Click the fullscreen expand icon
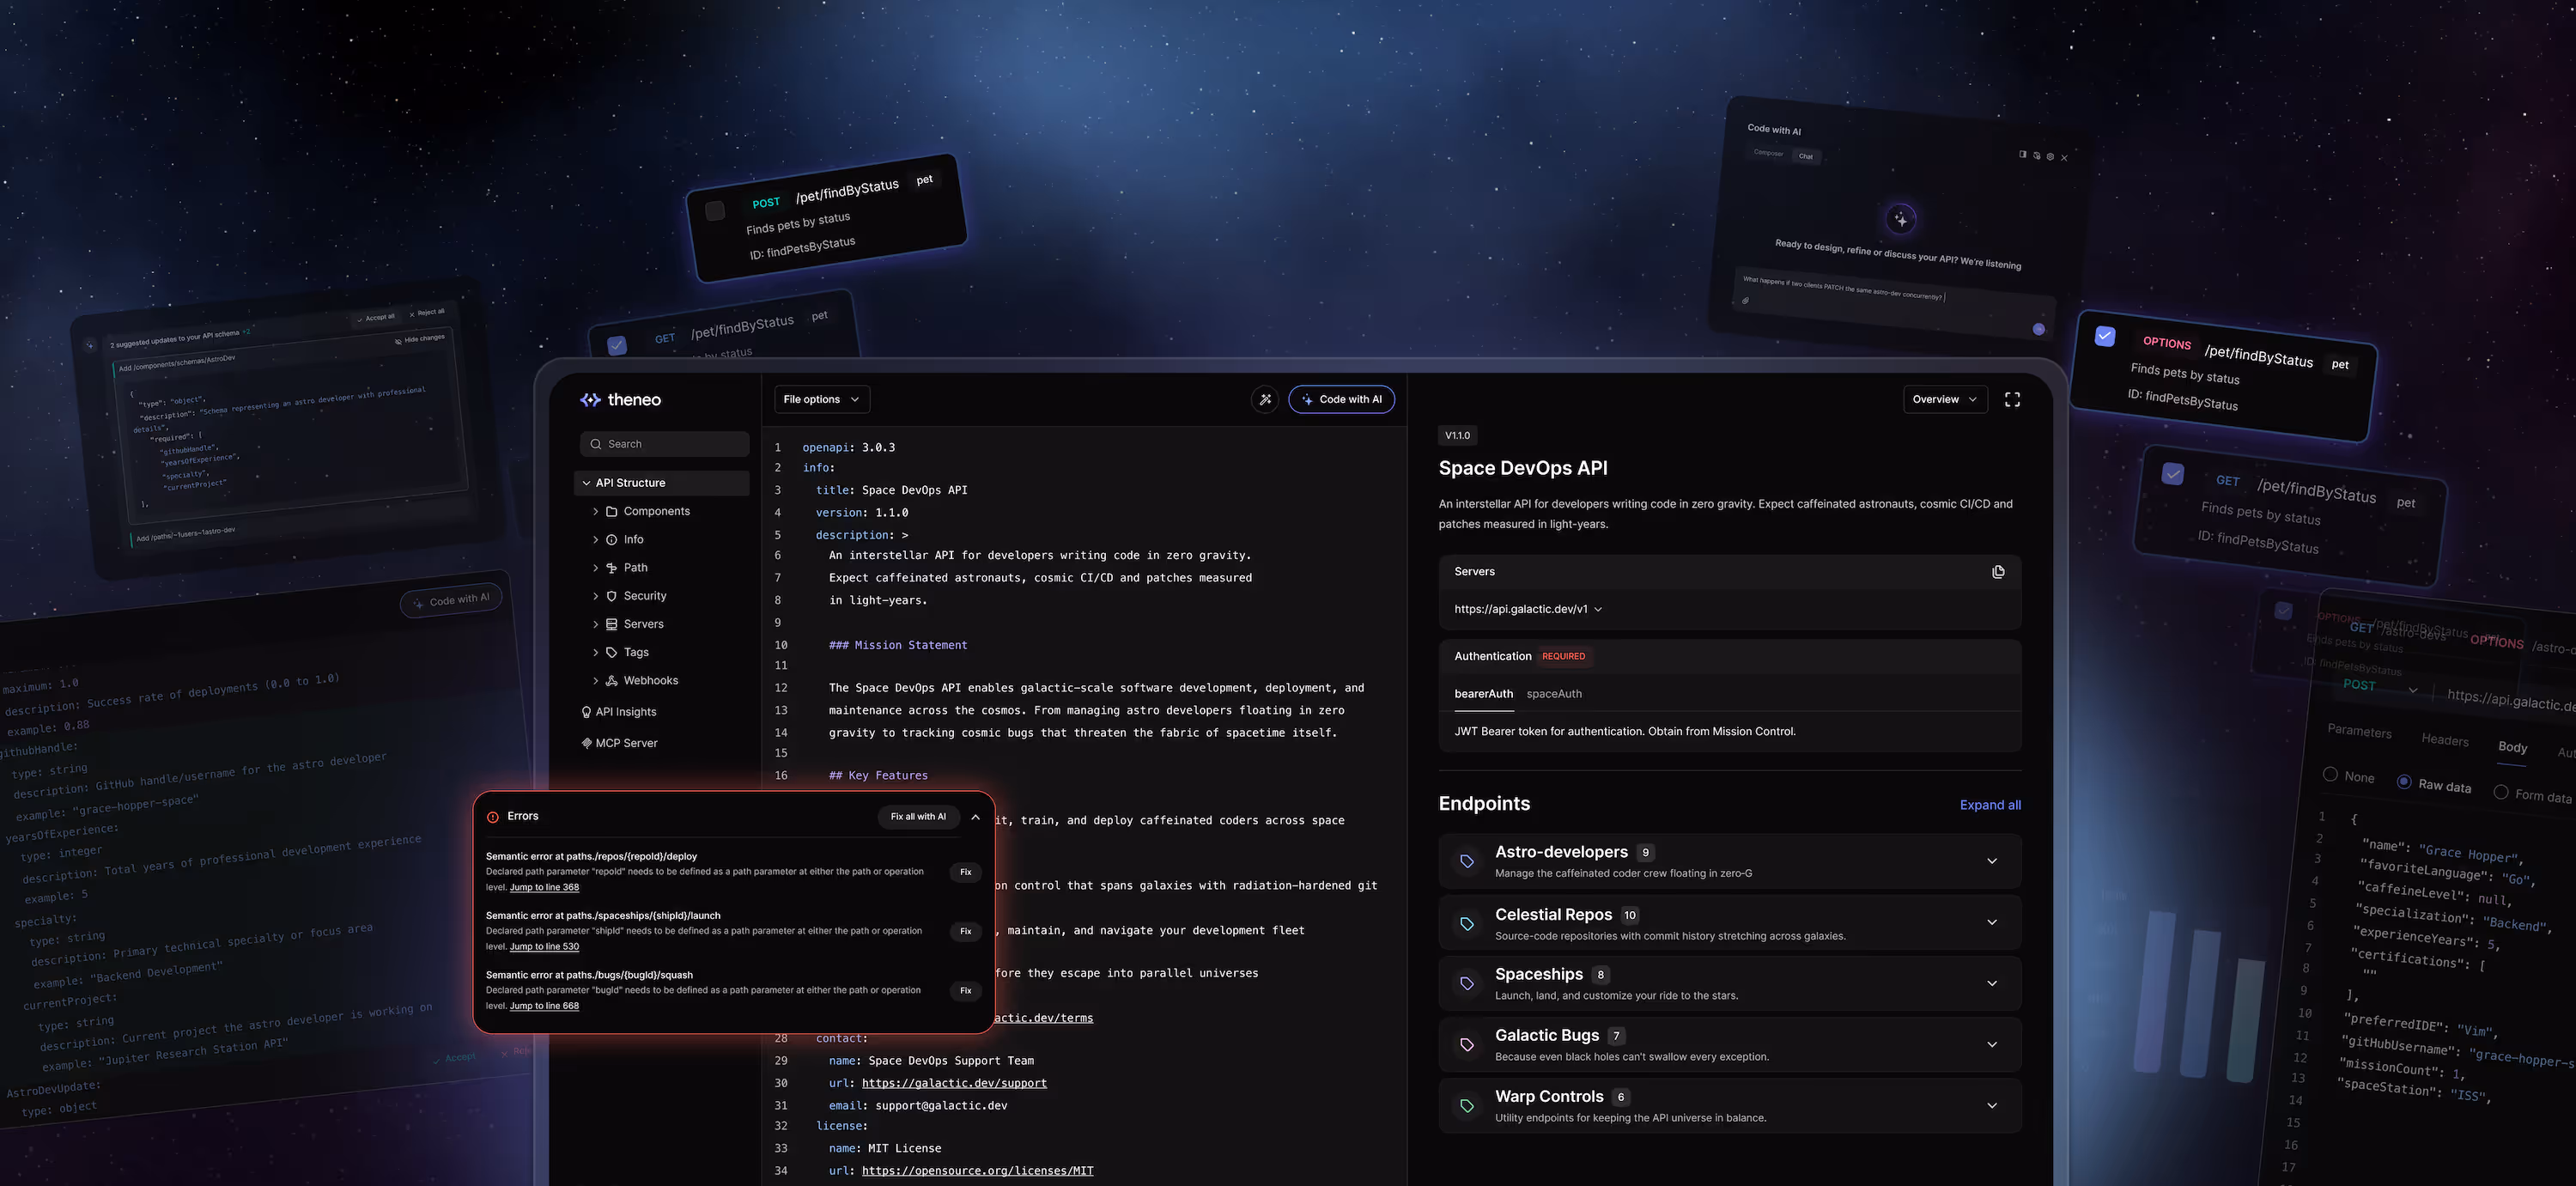This screenshot has width=2576, height=1186. tap(2012, 399)
